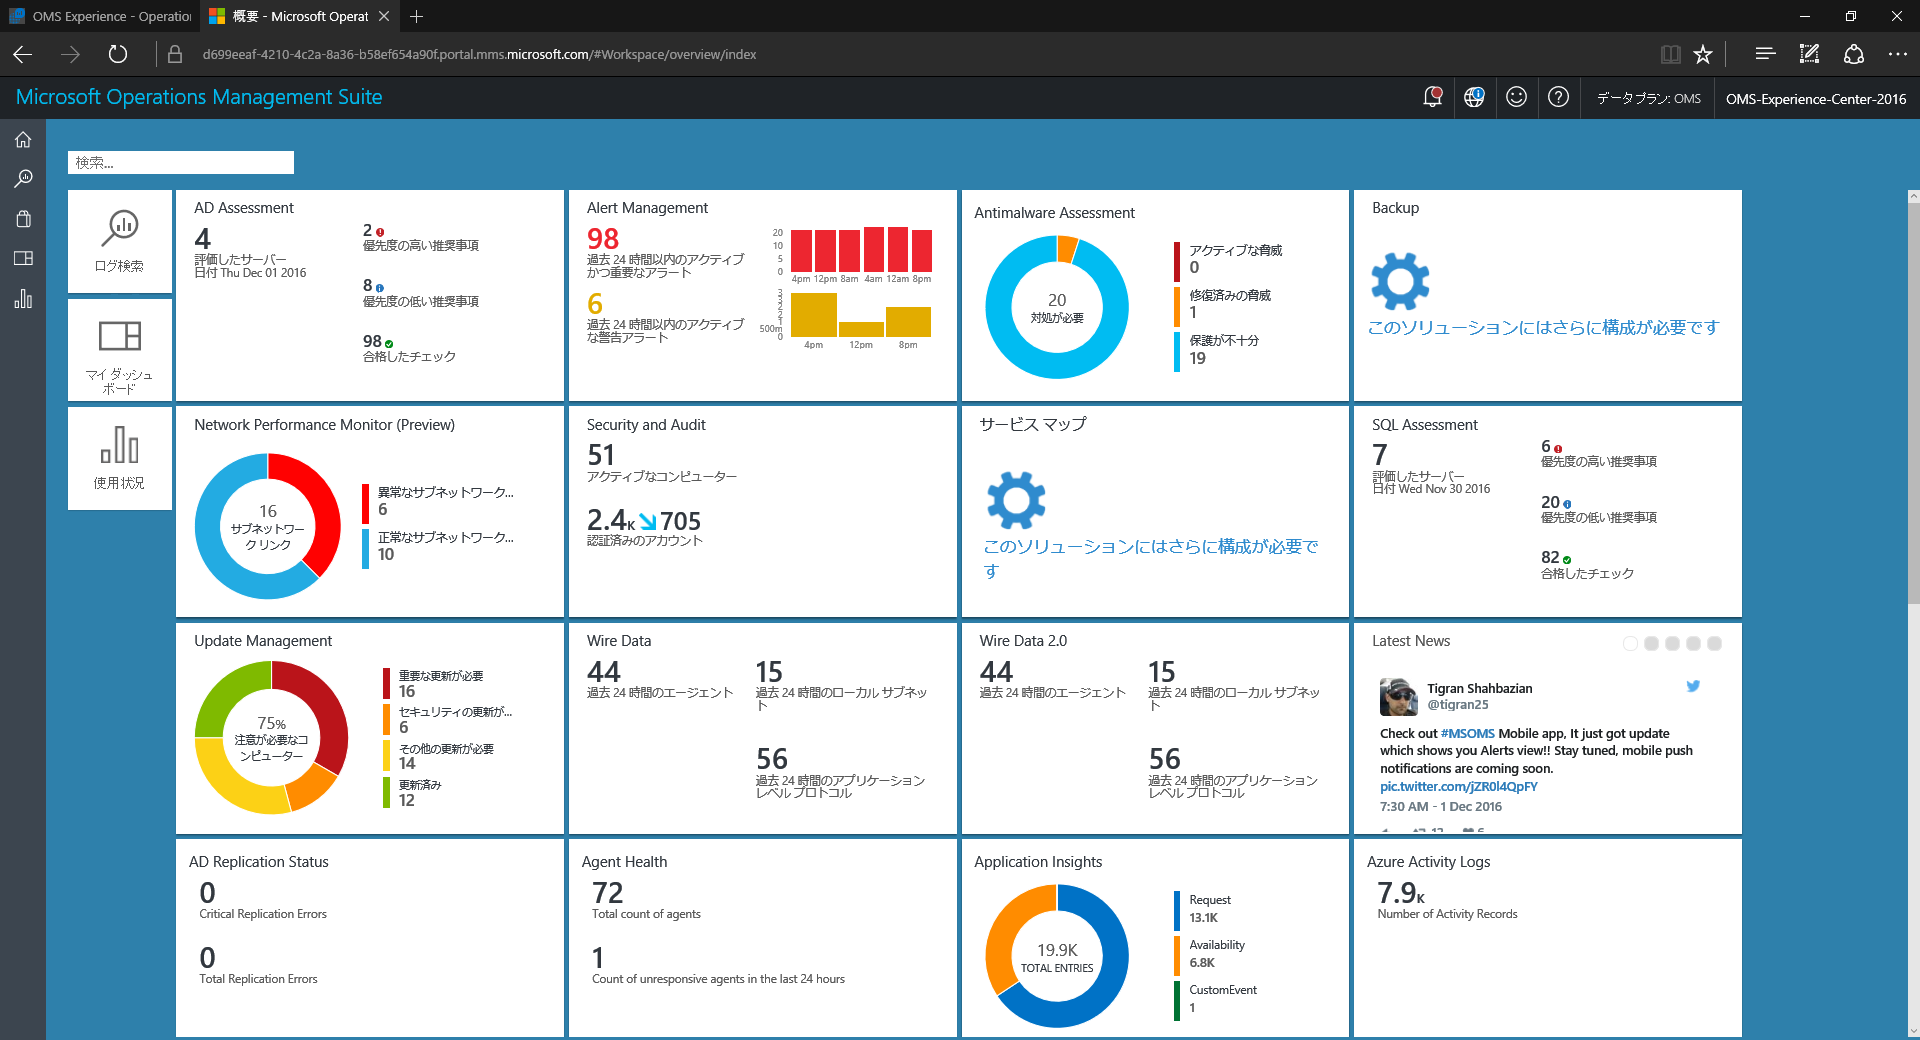The height and width of the screenshot is (1040, 1920).
Task: Select the first Latest News carousel dot
Action: tap(1630, 643)
